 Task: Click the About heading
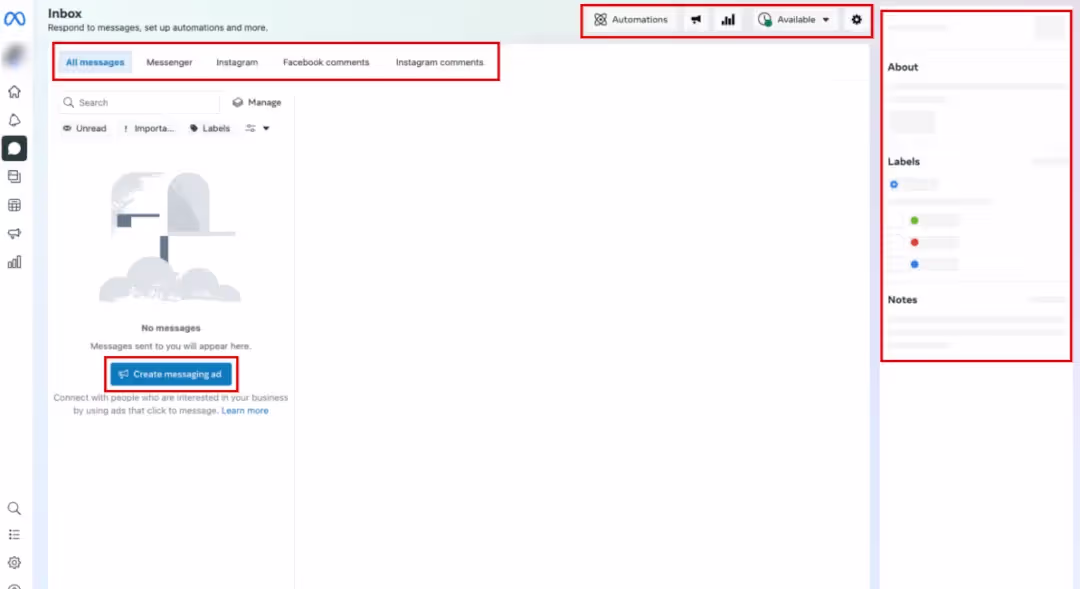point(902,67)
